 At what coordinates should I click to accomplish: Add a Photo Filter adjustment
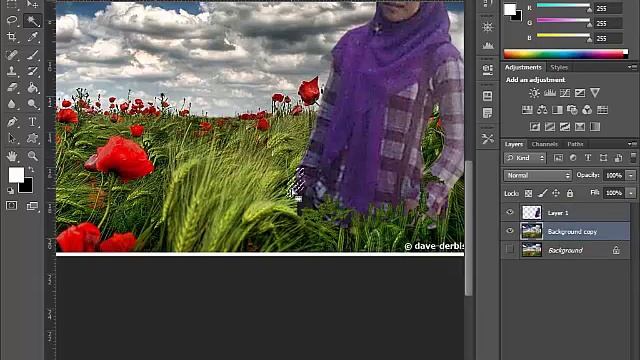[x=572, y=110]
